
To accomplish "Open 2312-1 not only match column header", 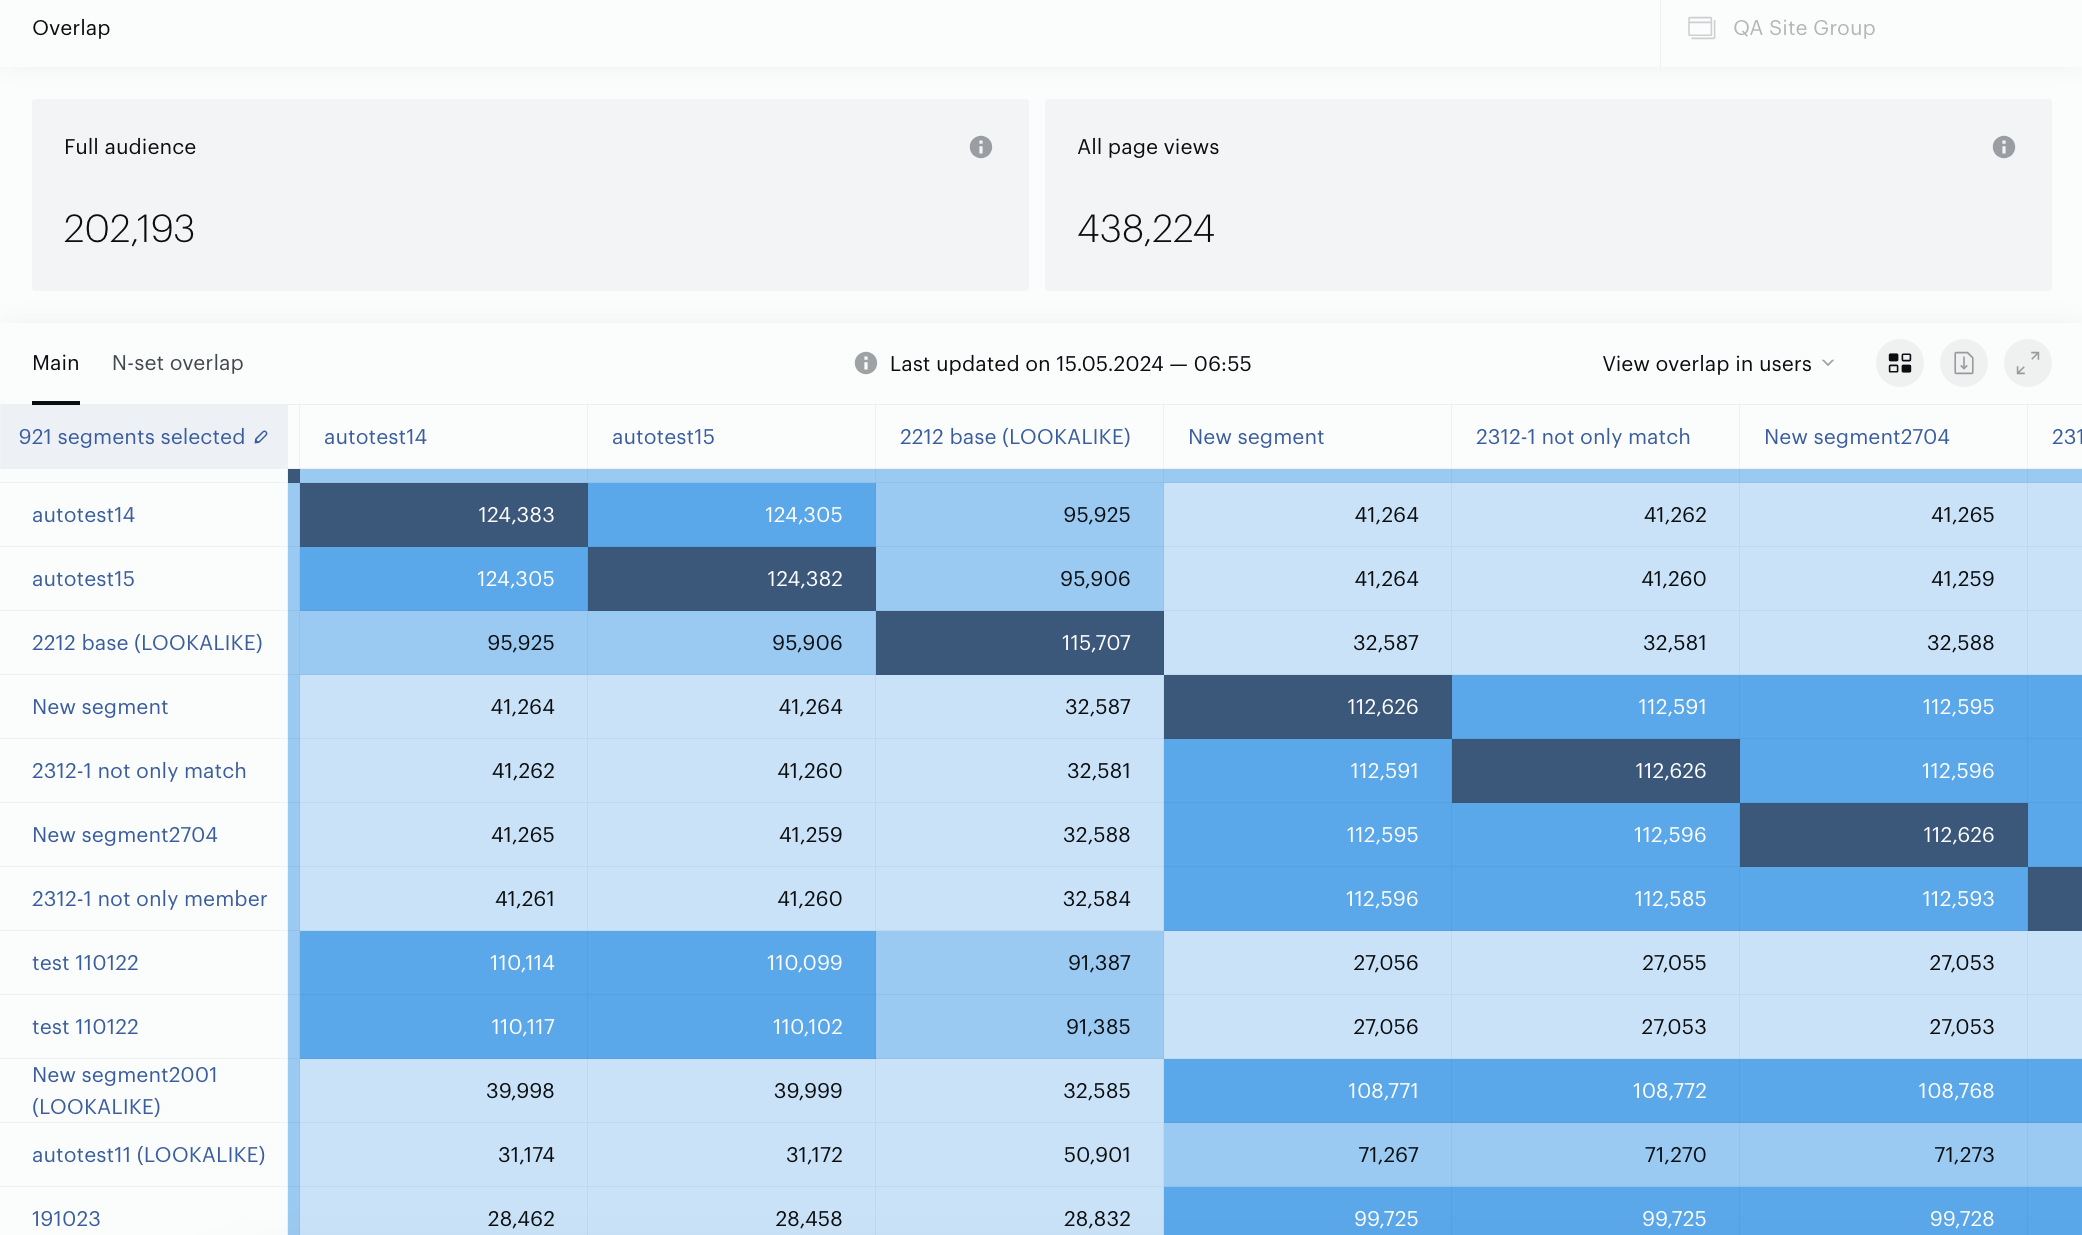I will click(1583, 437).
